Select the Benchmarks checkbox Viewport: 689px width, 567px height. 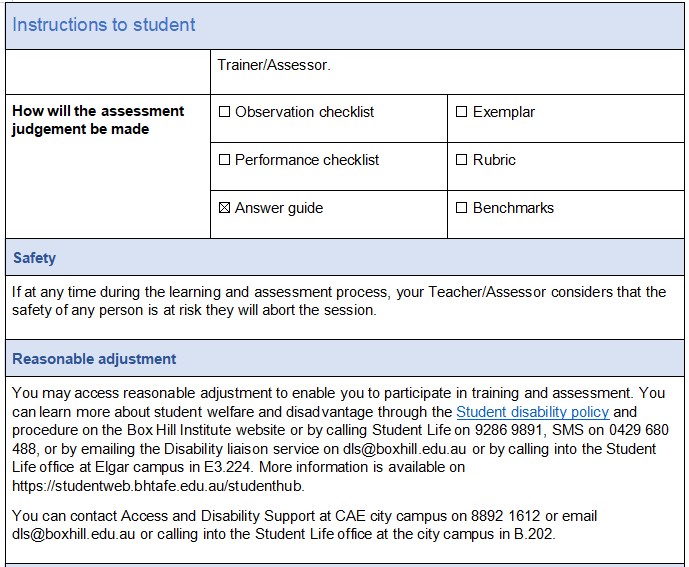pyautogui.click(x=462, y=208)
